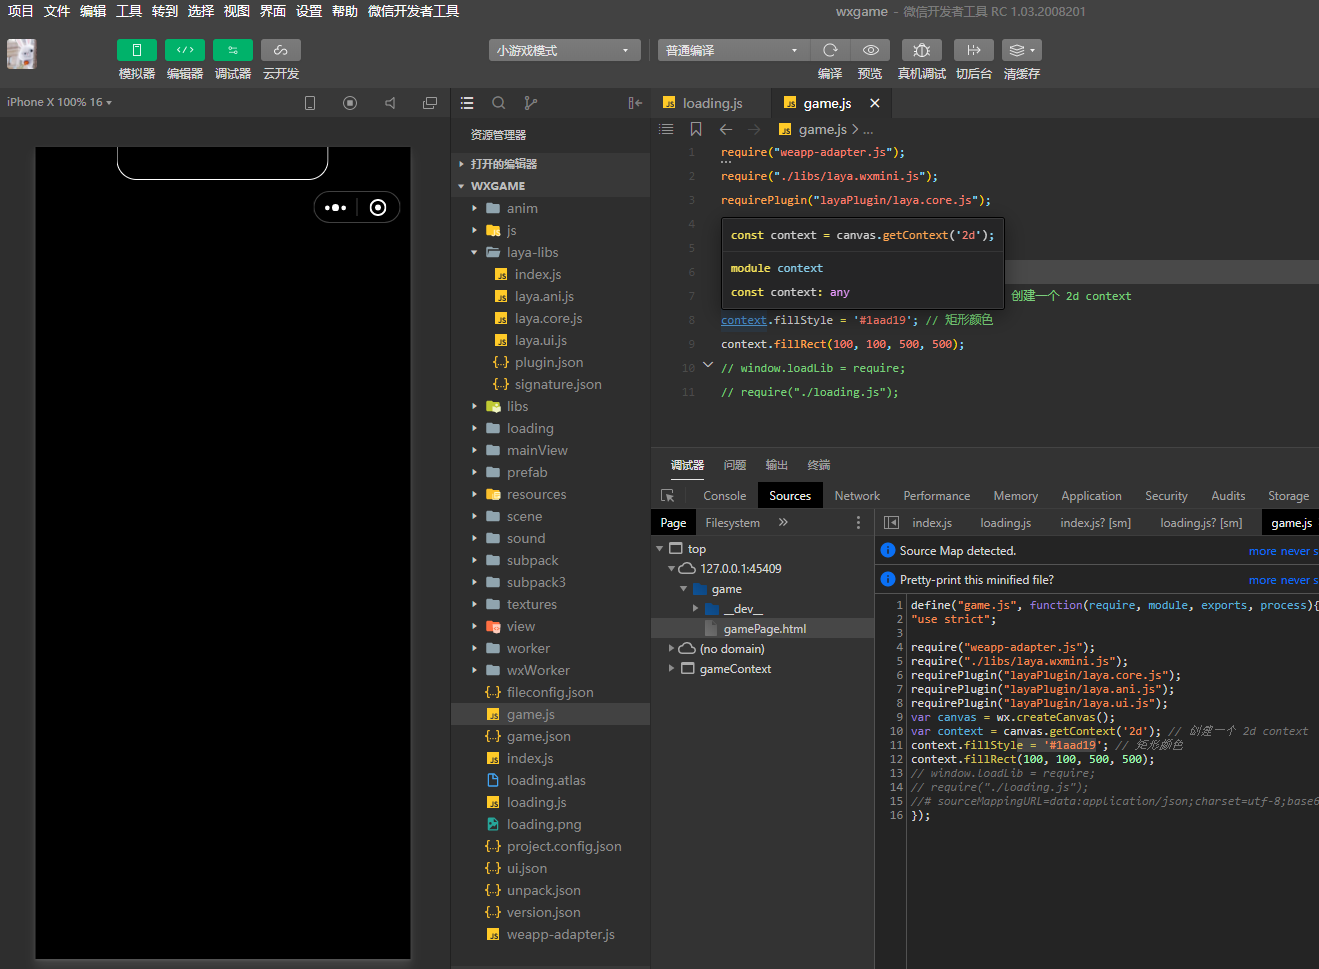Switch to the Console tab
This screenshot has height=969, width=1319.
tap(724, 496)
